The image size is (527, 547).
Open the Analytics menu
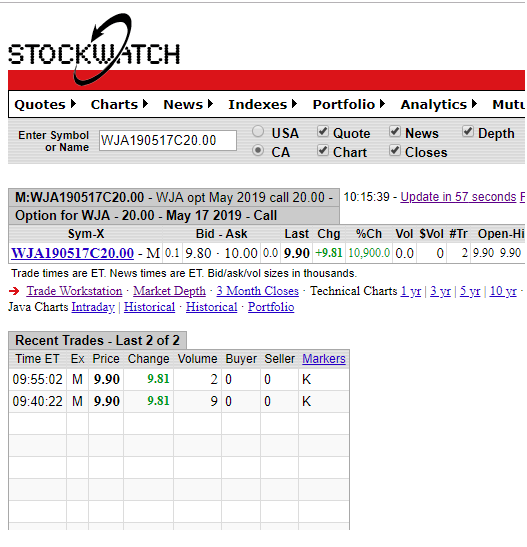tap(434, 105)
